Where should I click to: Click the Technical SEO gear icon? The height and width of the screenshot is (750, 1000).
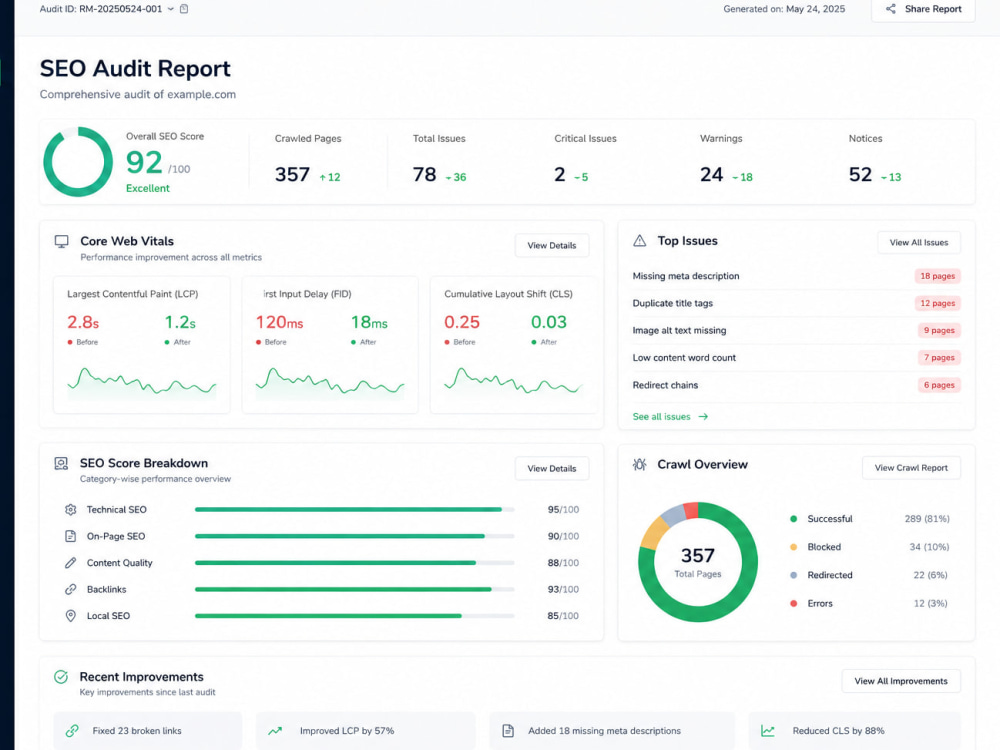(x=71, y=510)
